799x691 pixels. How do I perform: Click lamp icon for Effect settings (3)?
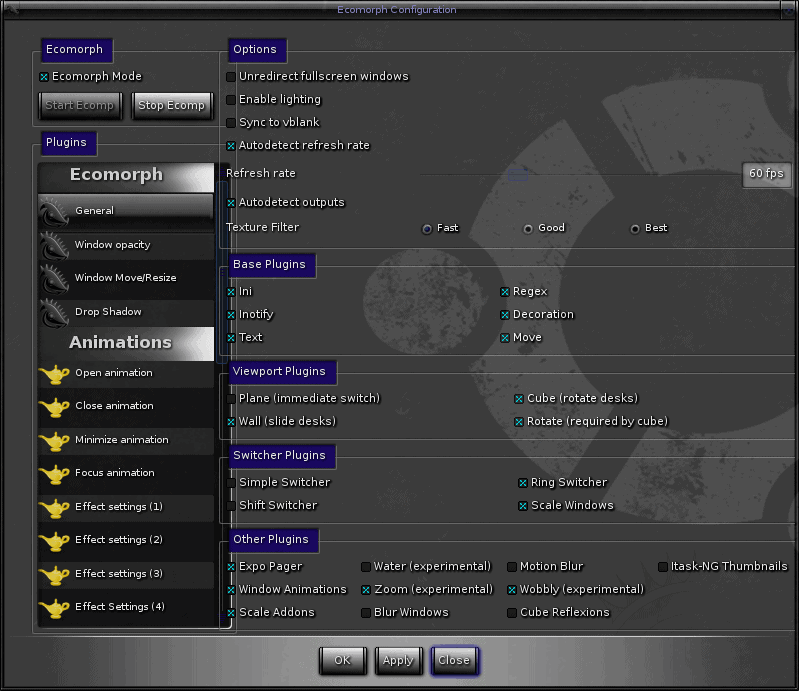(x=54, y=574)
